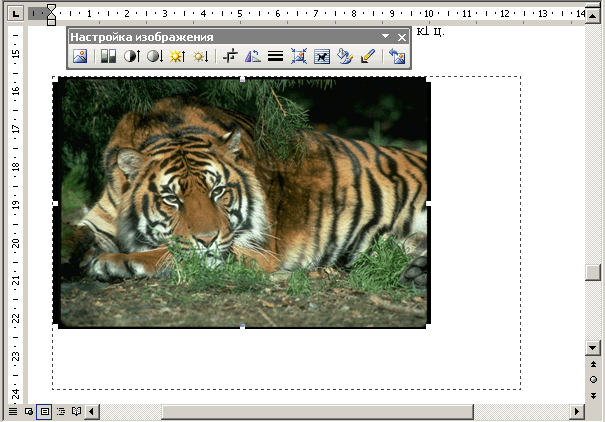Open the Picture toolbar options dropdown arrow
Screen dimensions: 605x422
[x=385, y=37]
